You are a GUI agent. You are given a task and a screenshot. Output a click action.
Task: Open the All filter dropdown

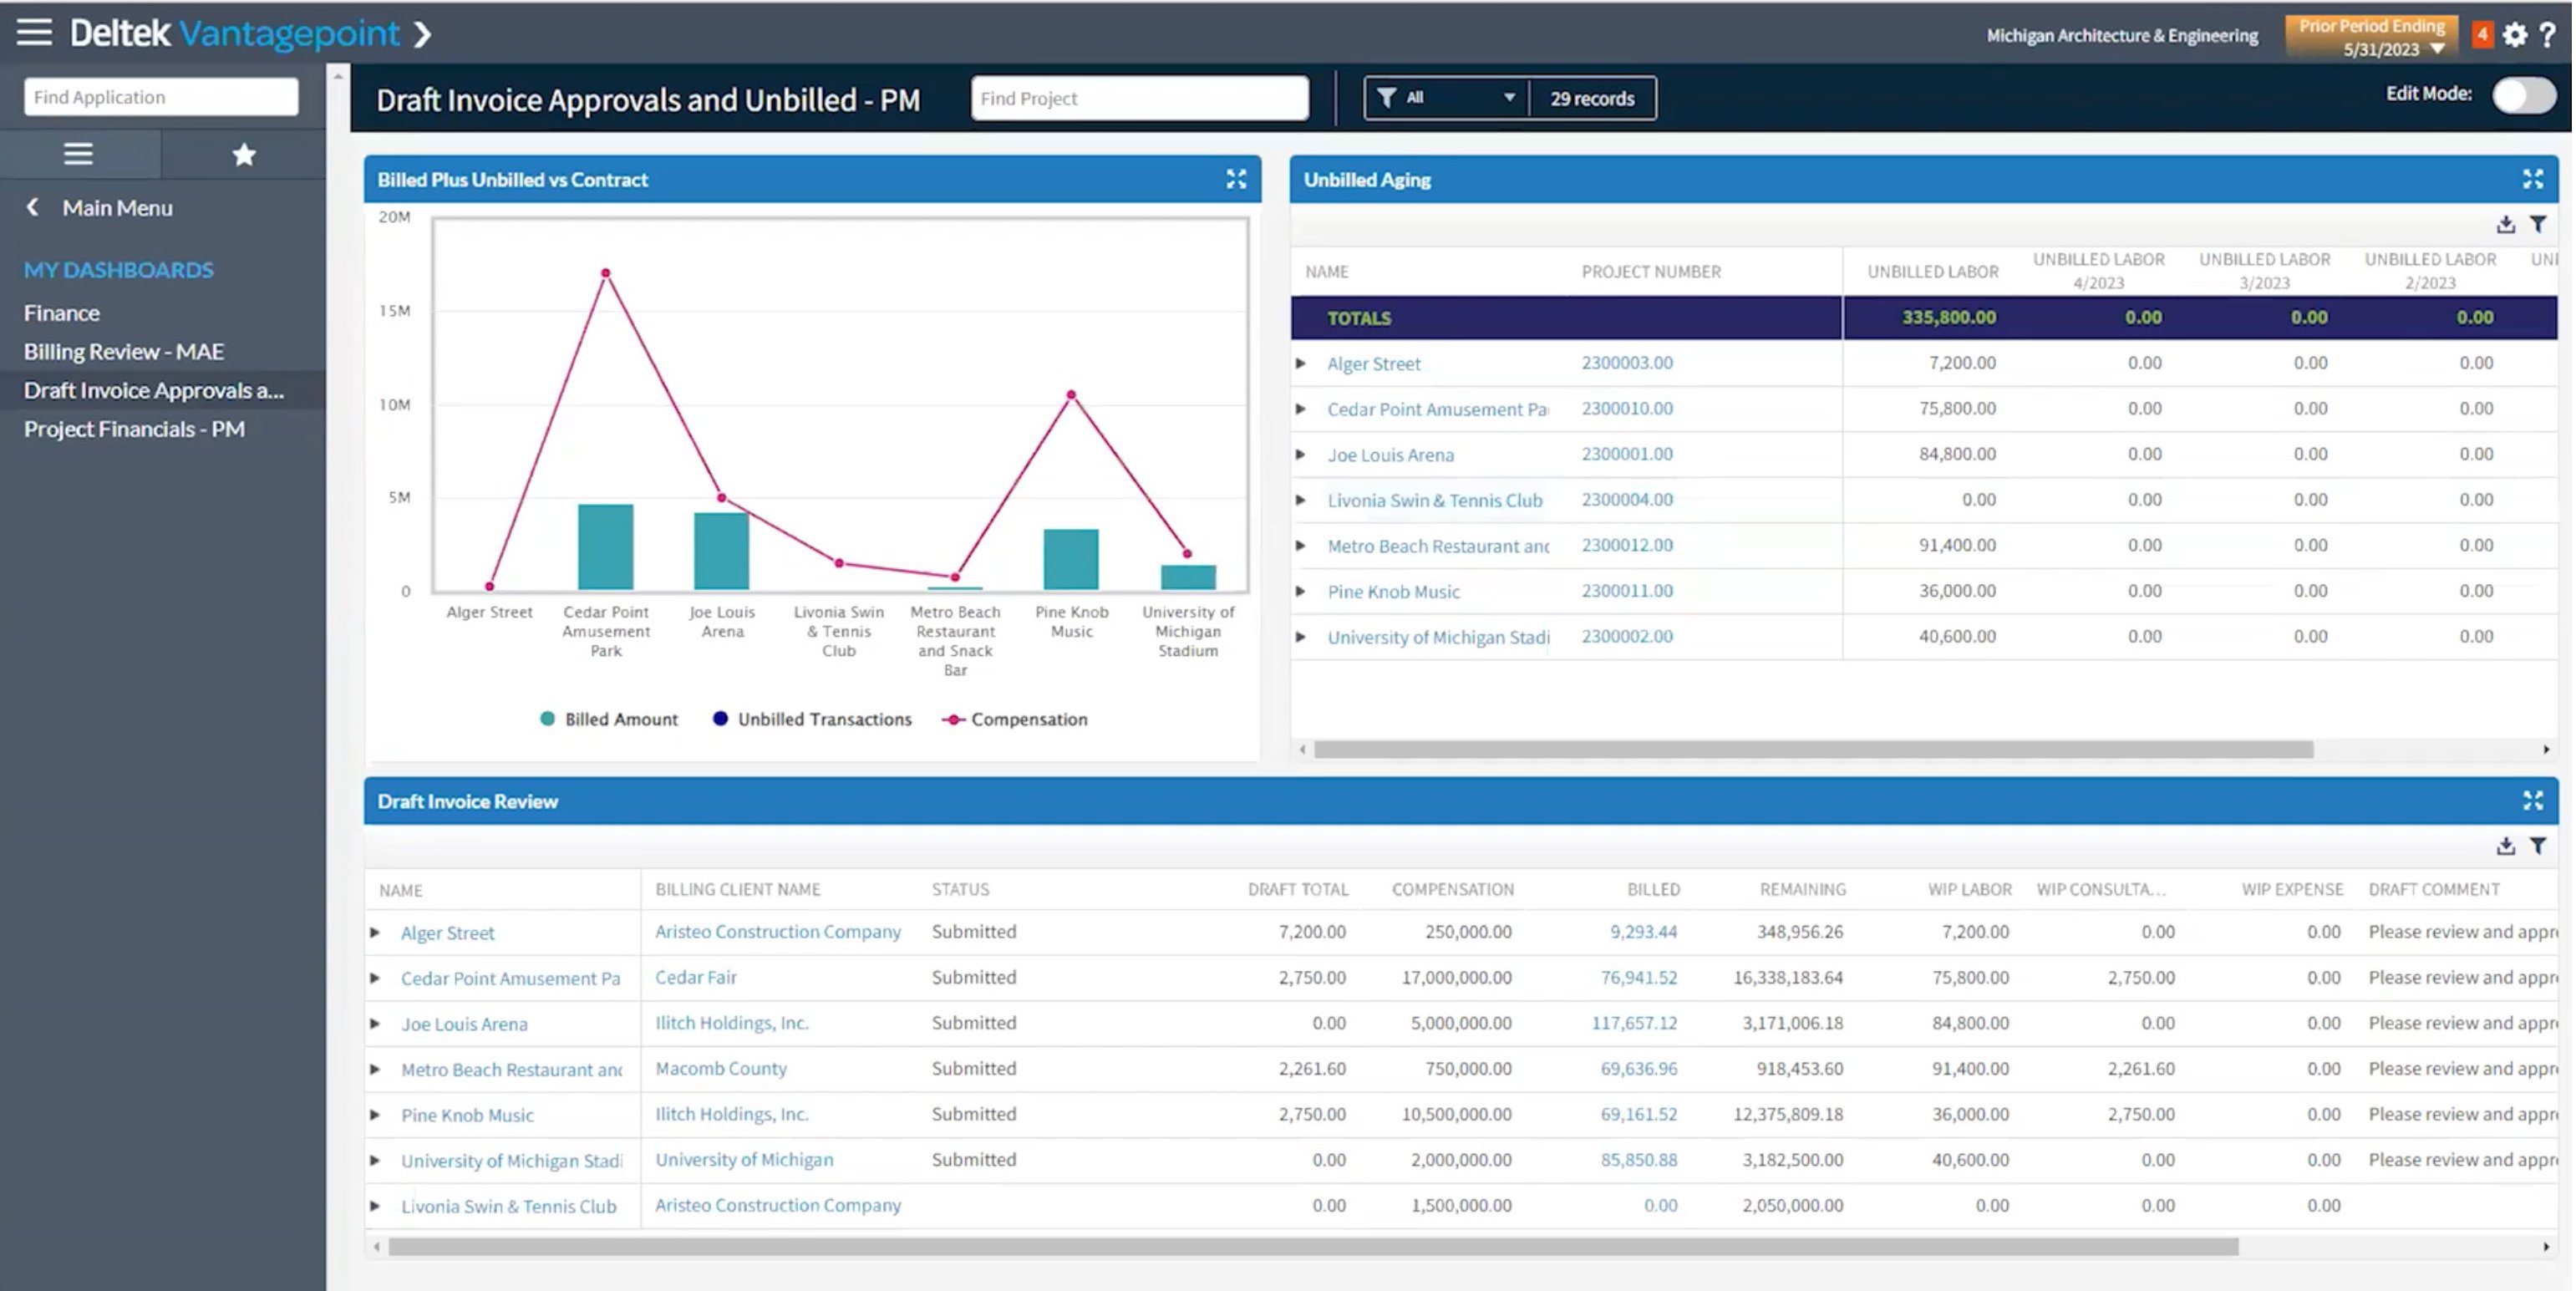[1444, 97]
